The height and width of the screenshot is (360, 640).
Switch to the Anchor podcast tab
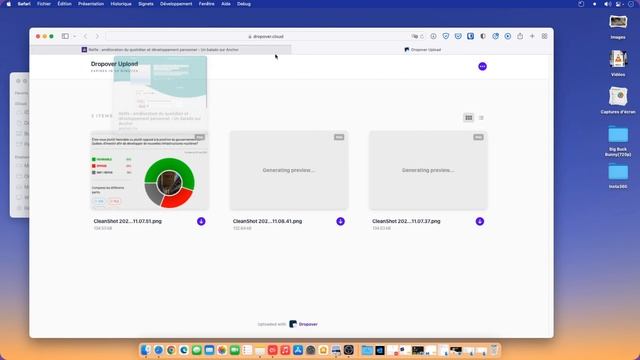pos(160,50)
